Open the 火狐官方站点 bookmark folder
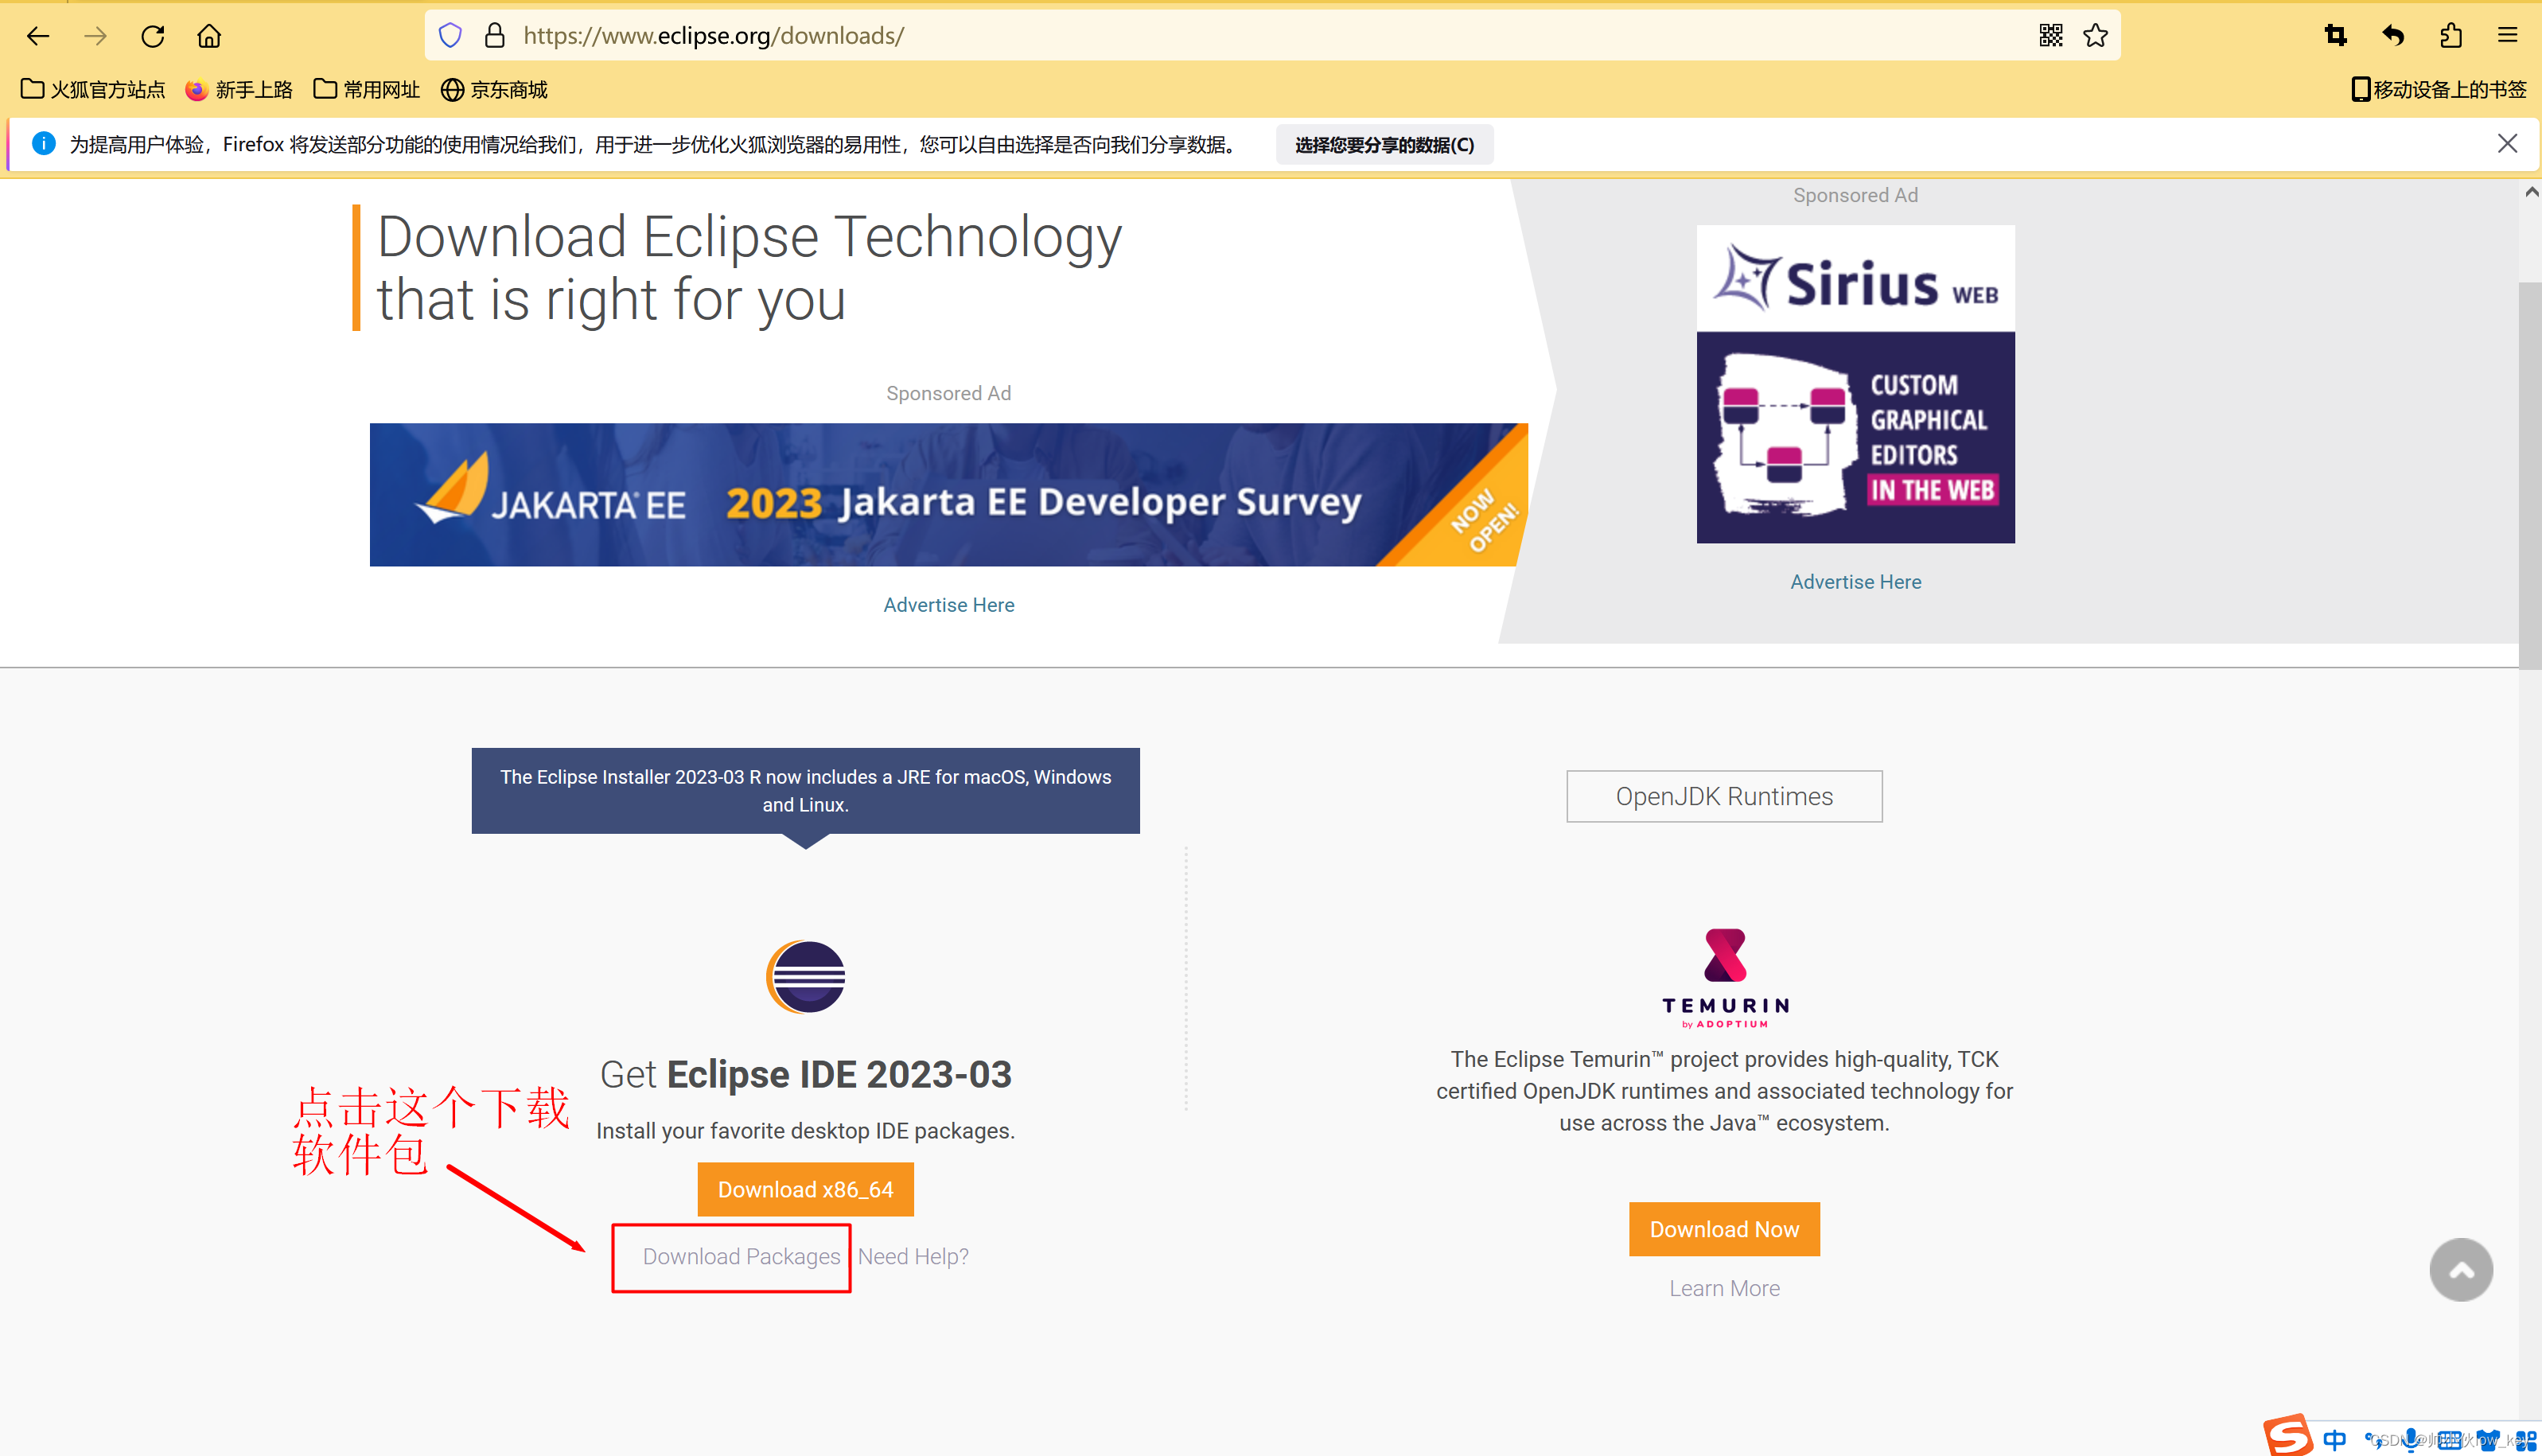Image resolution: width=2542 pixels, height=1456 pixels. (93, 90)
